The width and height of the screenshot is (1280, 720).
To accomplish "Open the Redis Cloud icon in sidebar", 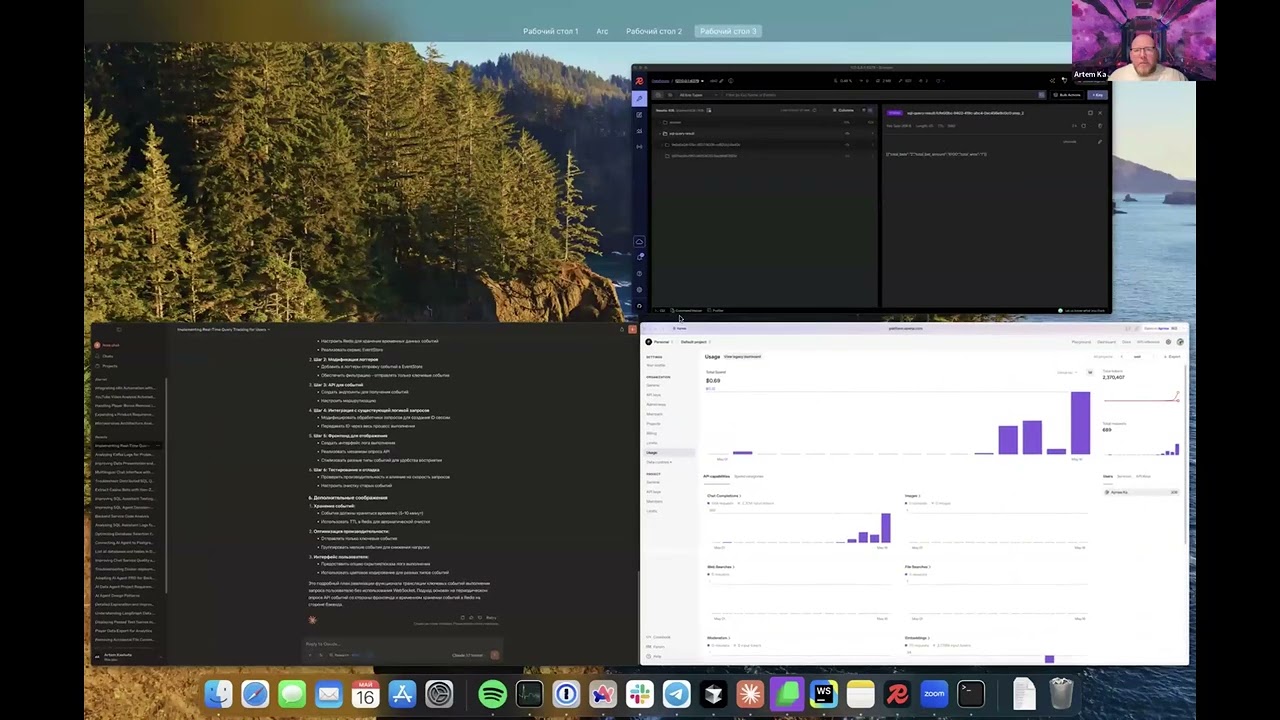I will [639, 241].
